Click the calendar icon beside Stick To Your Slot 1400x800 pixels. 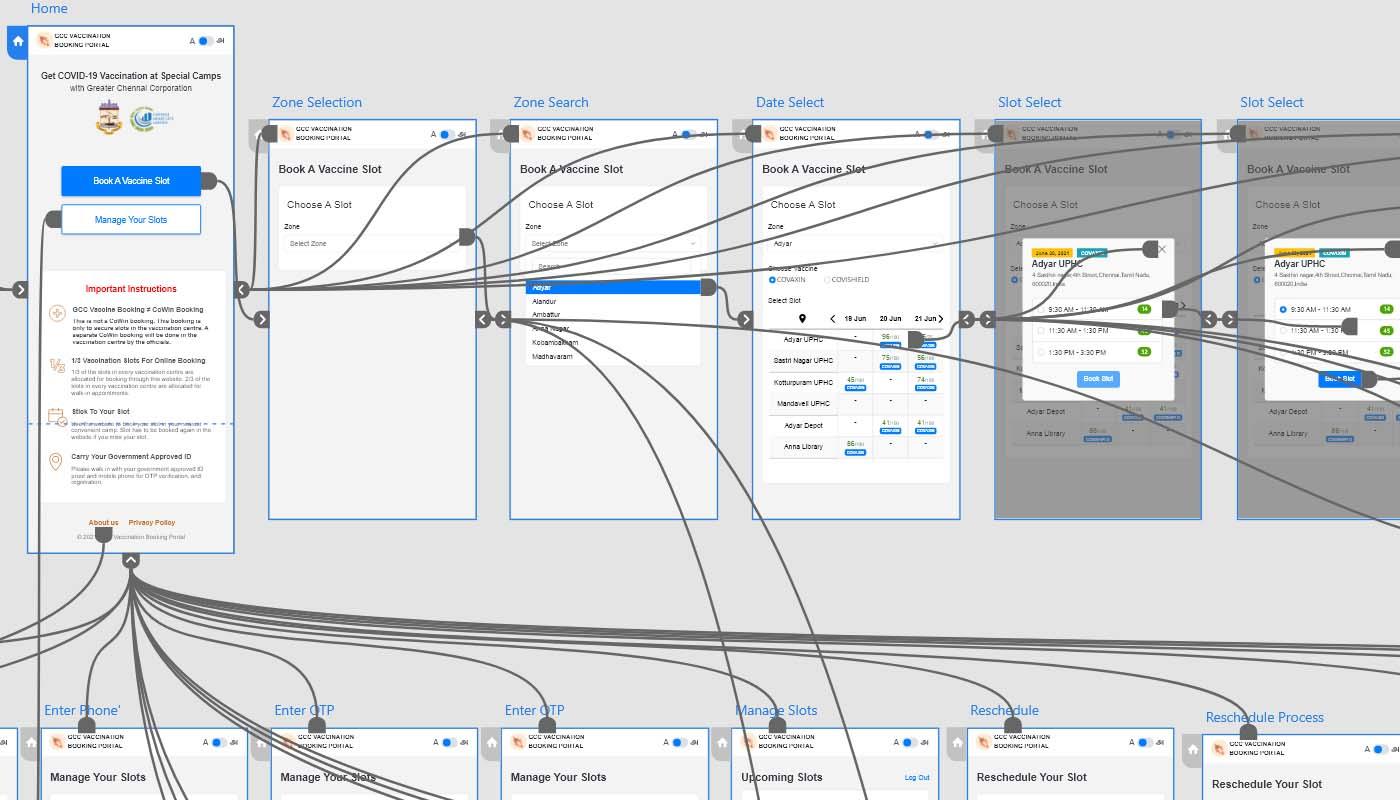[x=57, y=416]
